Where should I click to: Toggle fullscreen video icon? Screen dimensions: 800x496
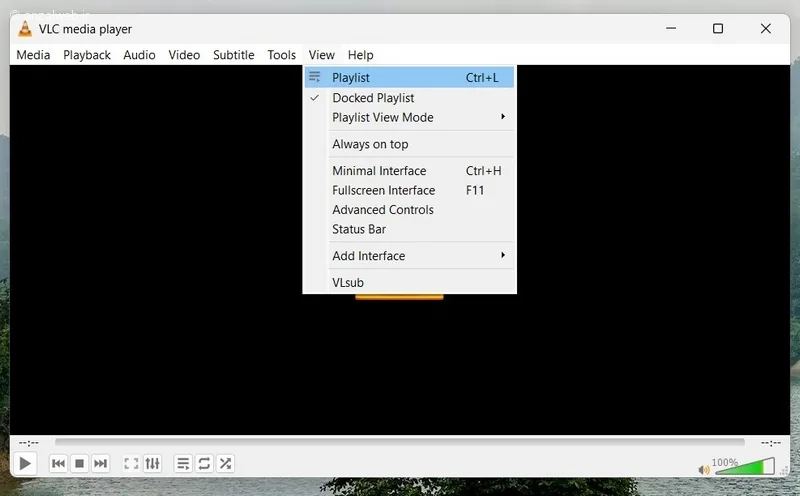coord(131,464)
